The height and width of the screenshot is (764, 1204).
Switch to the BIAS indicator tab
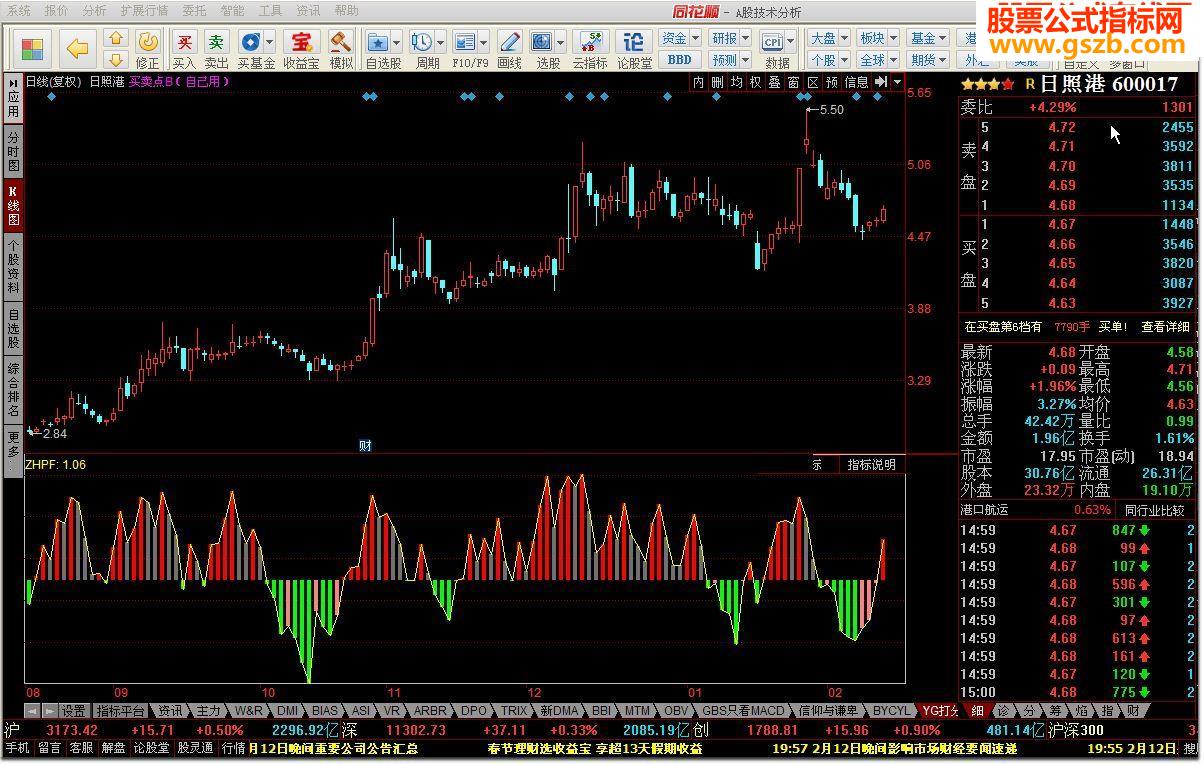(x=325, y=711)
